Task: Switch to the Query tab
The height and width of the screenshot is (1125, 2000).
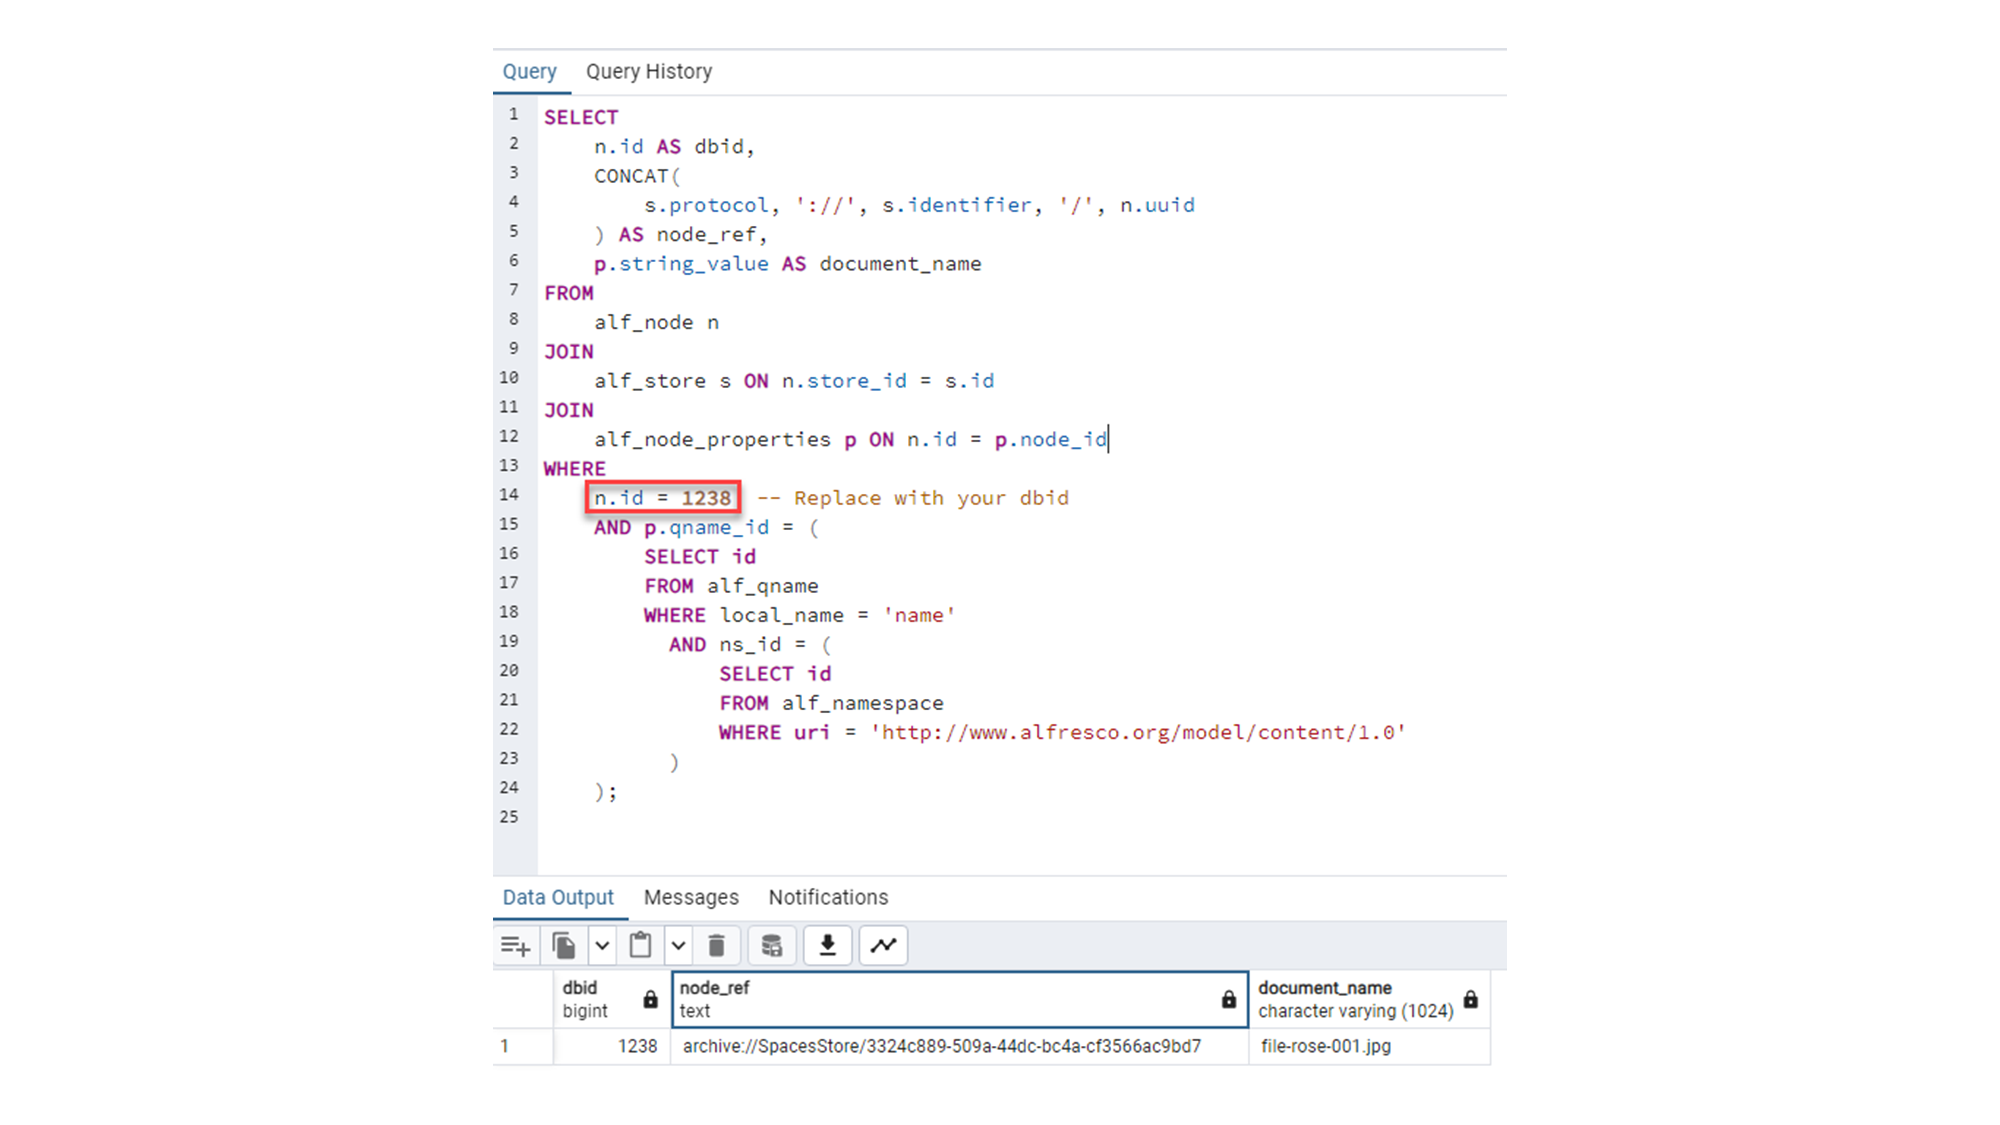Action: coord(529,72)
